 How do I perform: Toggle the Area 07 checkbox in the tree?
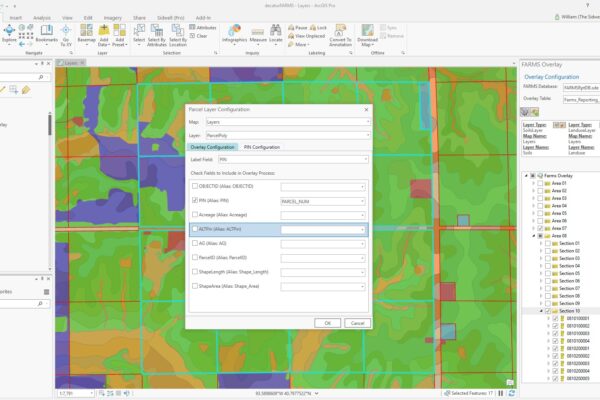540,228
